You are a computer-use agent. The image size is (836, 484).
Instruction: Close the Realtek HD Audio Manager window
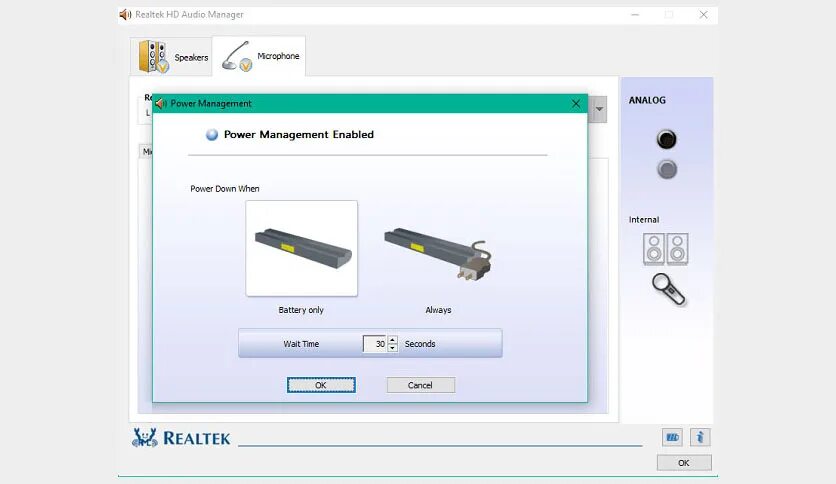coord(704,14)
